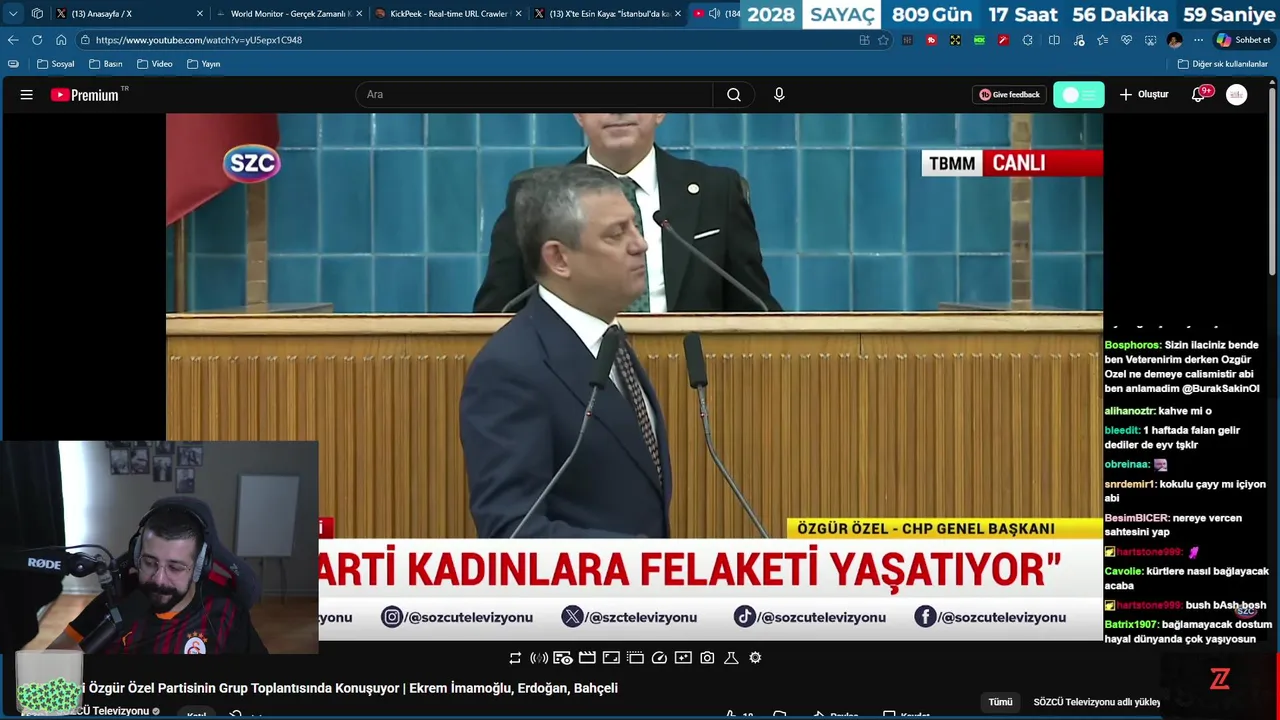This screenshot has height=720, width=1280.
Task: Open browser extensions puzzle icon
Action: coord(1028,40)
